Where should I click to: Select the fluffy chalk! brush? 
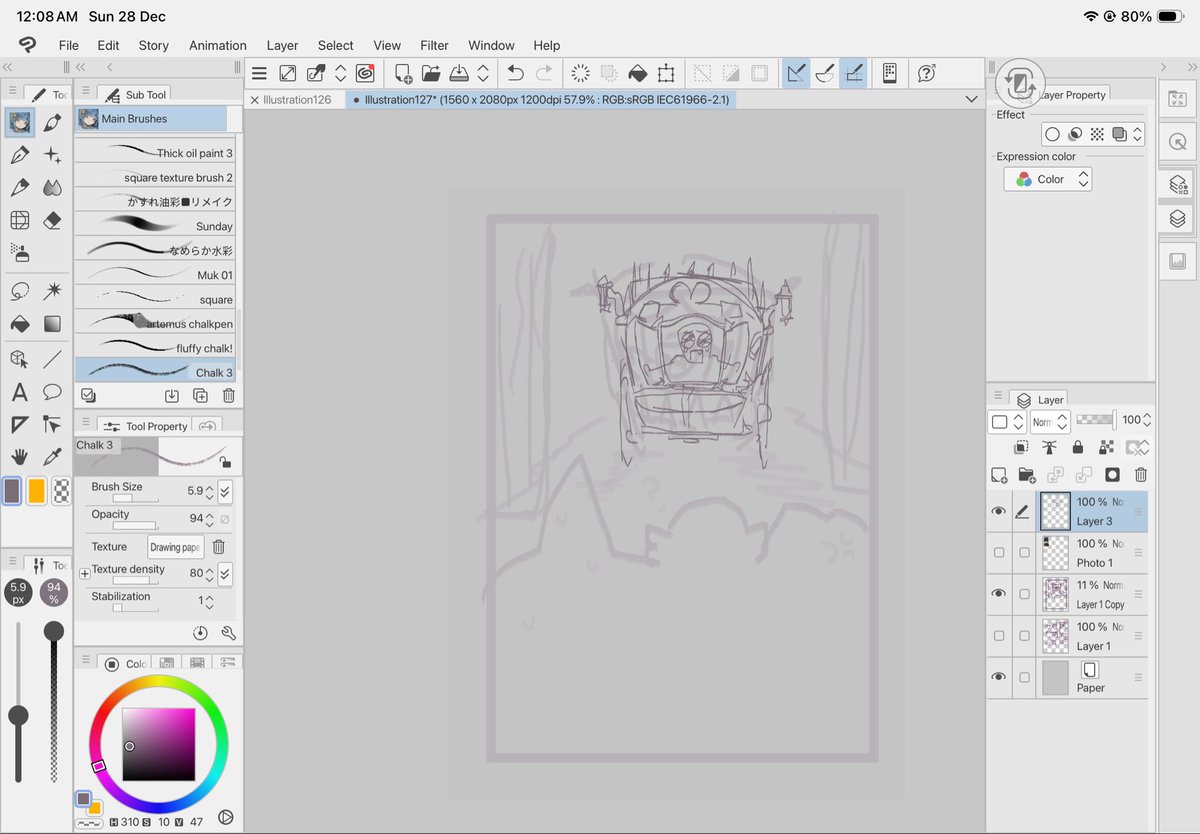(x=155, y=348)
